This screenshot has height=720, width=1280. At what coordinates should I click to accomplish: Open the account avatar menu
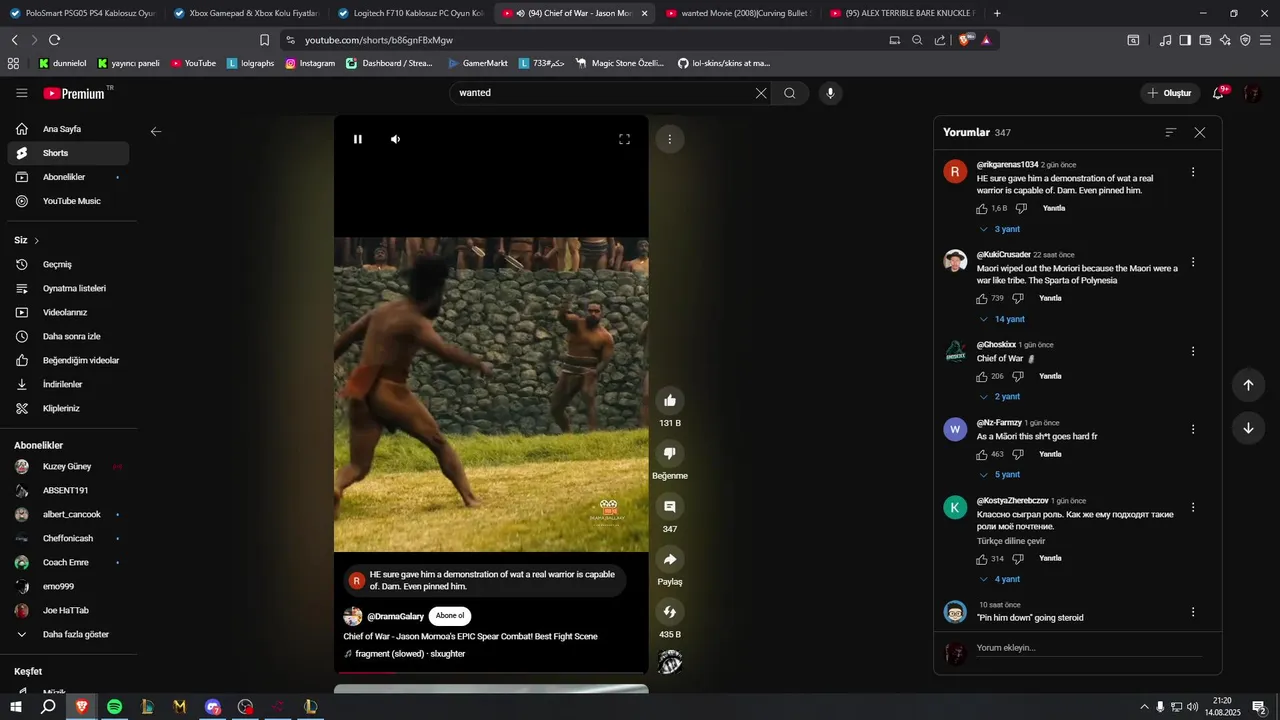click(1252, 93)
